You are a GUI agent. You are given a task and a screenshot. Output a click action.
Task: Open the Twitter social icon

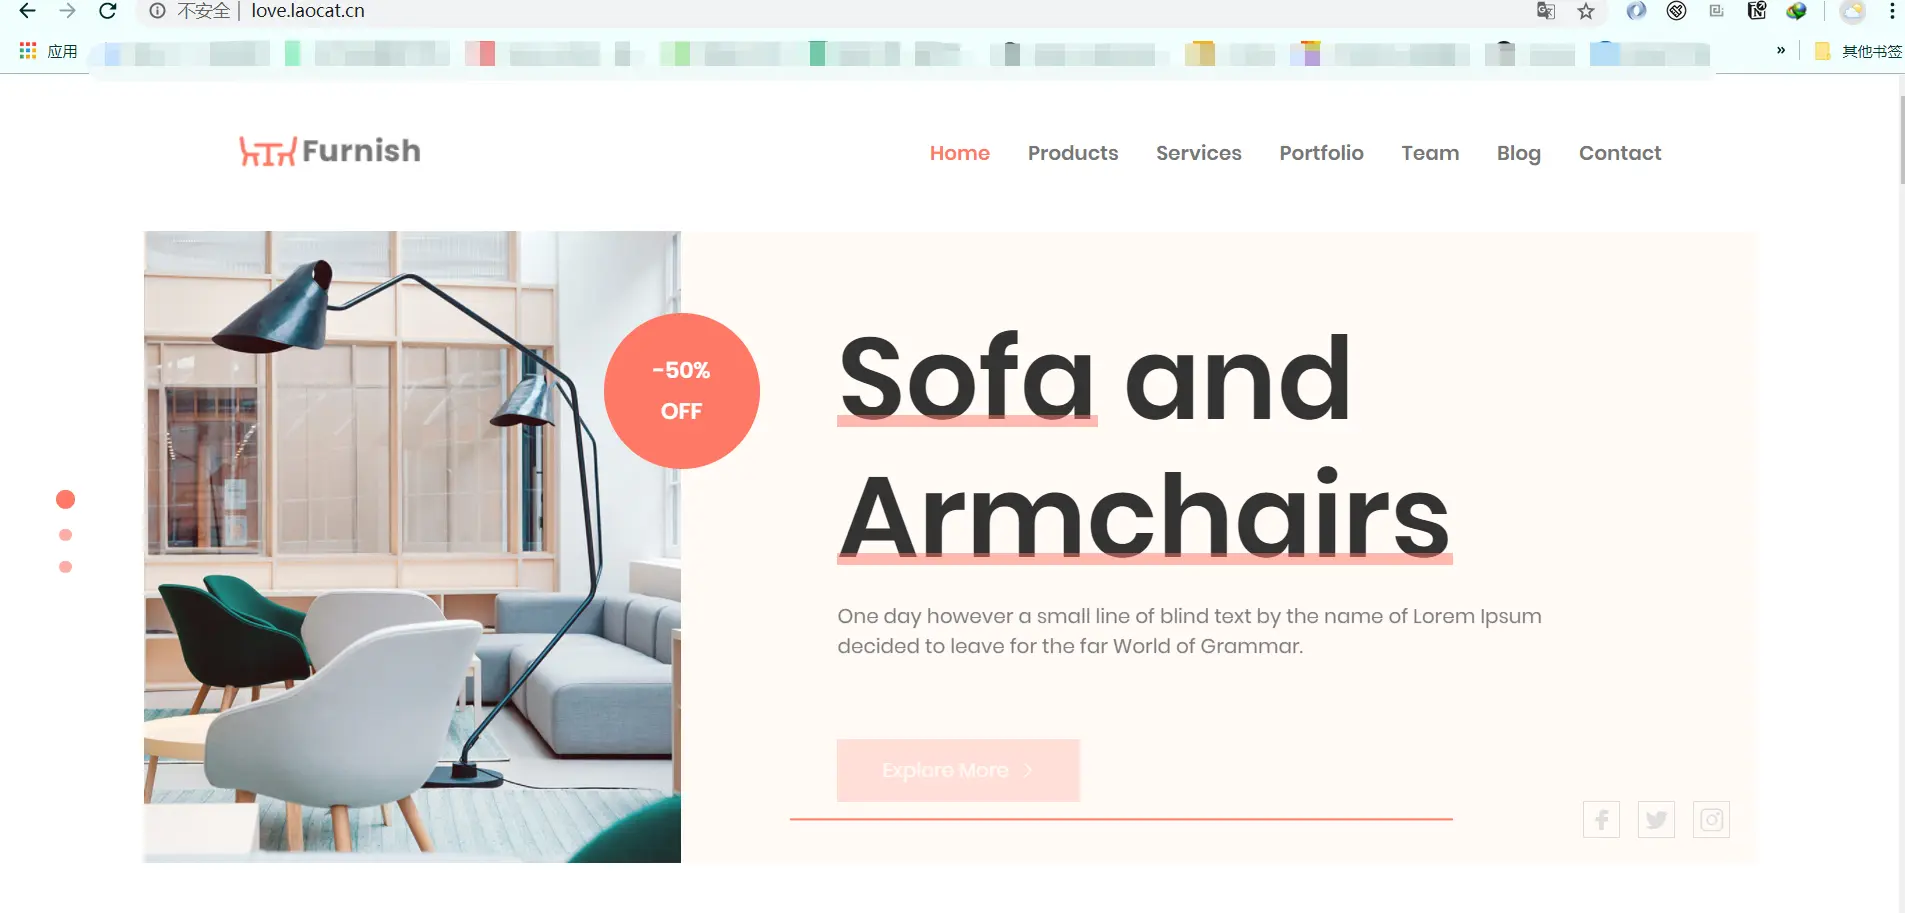[1656, 820]
